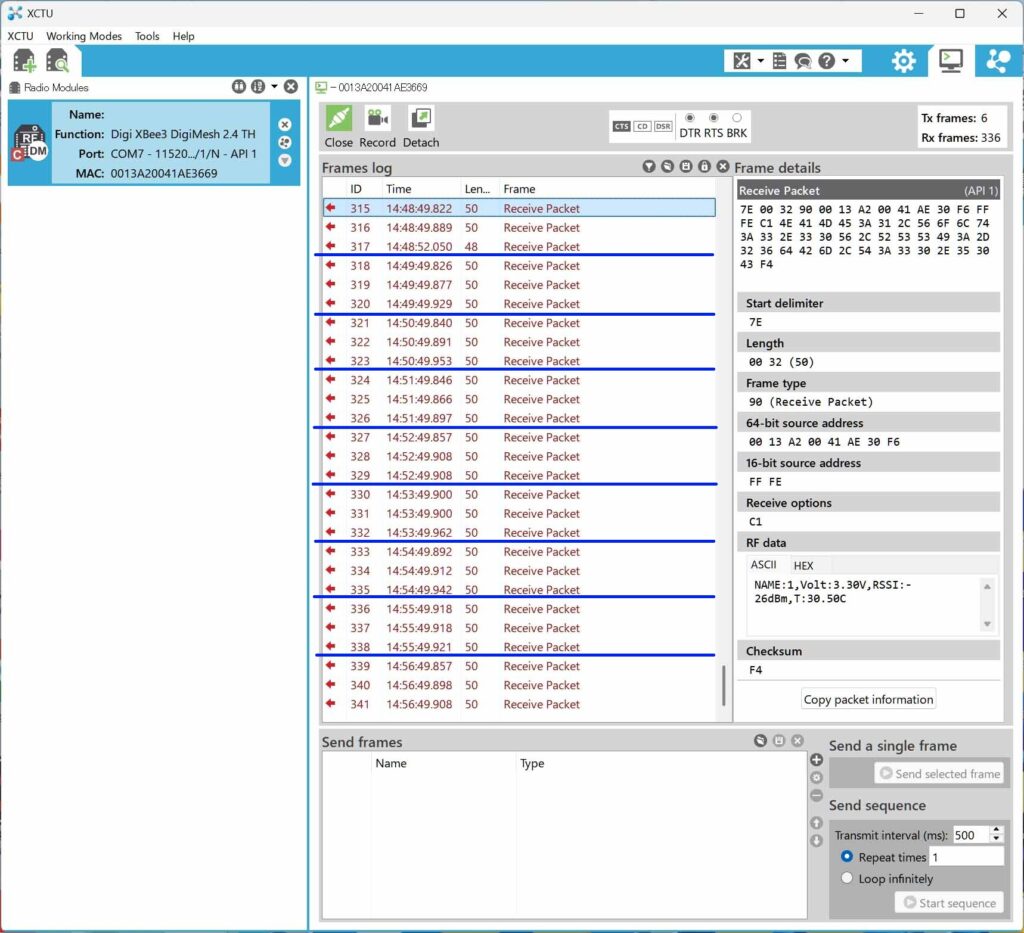Switch to Network working mode icon

point(998,61)
